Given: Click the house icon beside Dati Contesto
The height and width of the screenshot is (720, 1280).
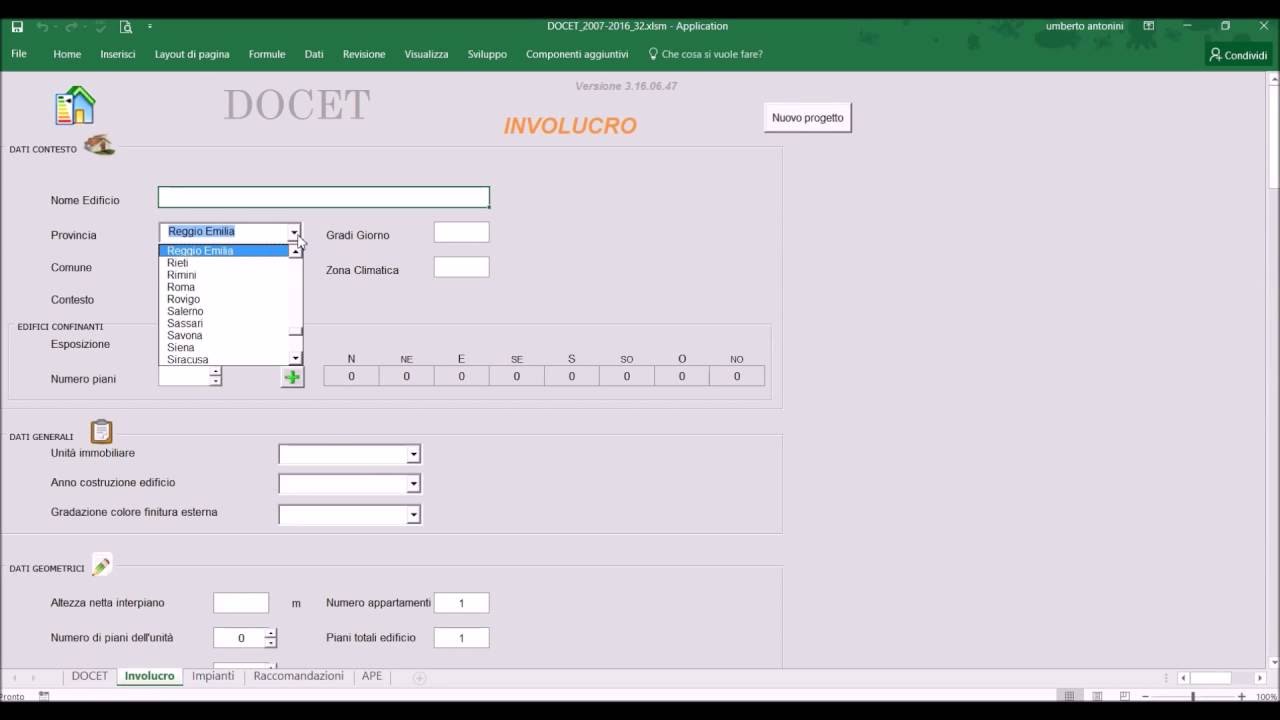Looking at the screenshot, I should point(99,146).
